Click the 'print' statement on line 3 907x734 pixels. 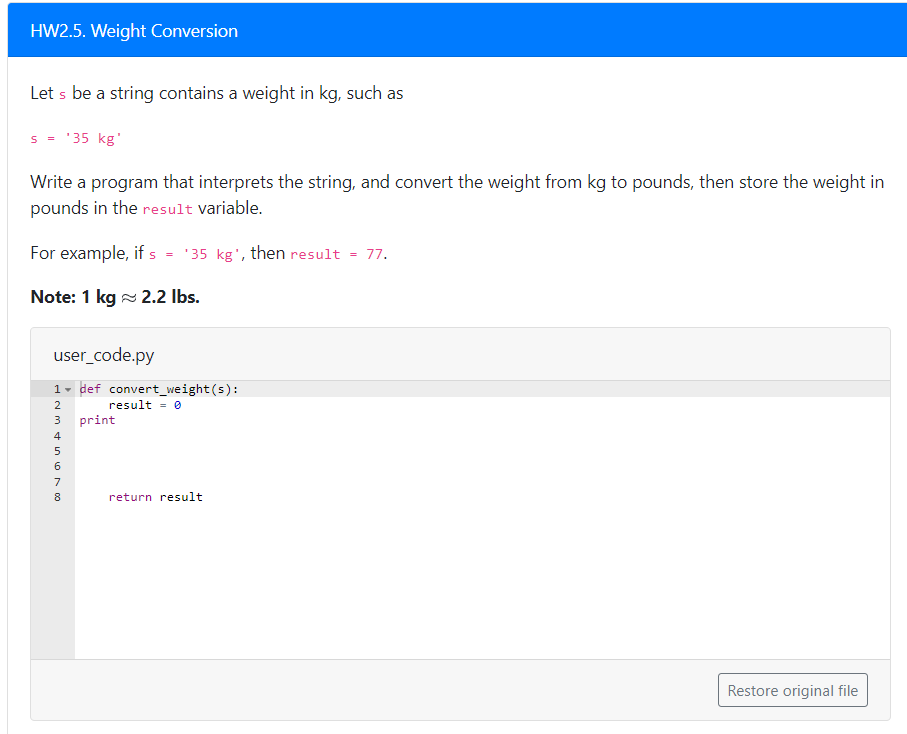tap(97, 420)
